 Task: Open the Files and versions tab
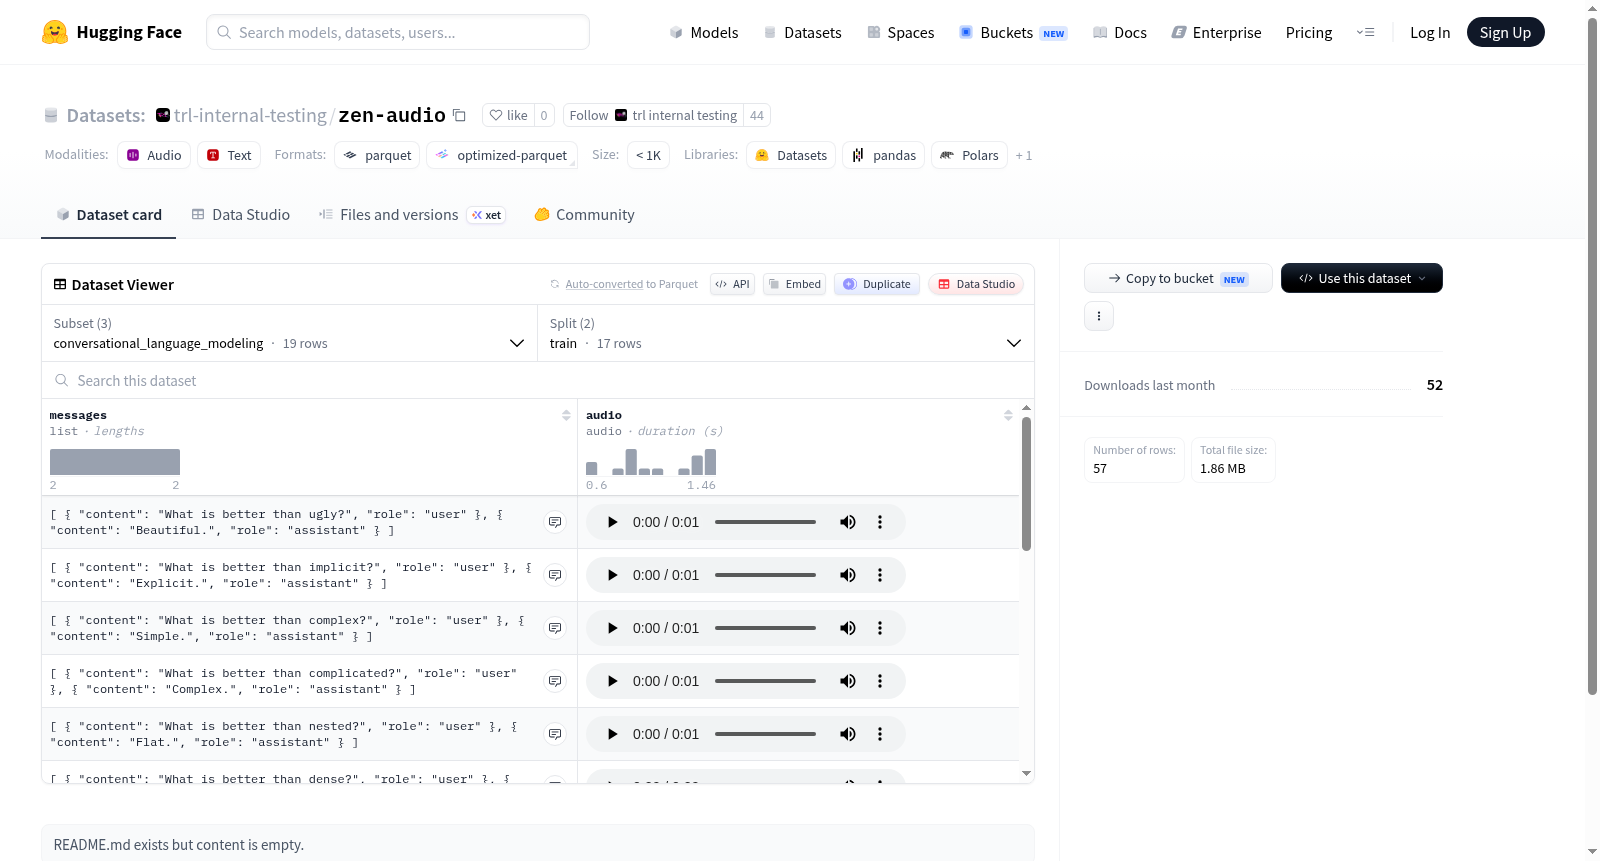[411, 215]
